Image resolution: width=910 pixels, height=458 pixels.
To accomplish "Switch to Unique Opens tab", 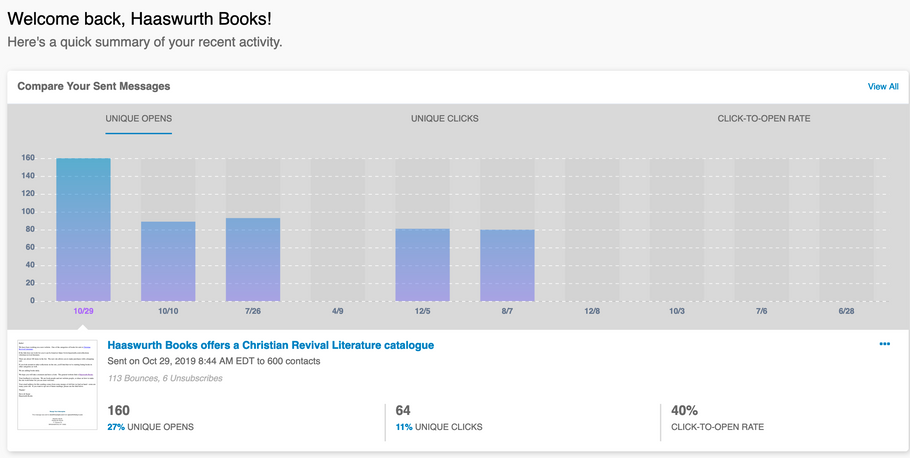I will (139, 119).
